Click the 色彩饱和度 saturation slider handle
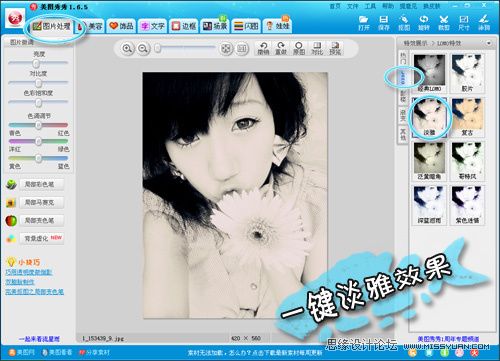 coord(39,102)
